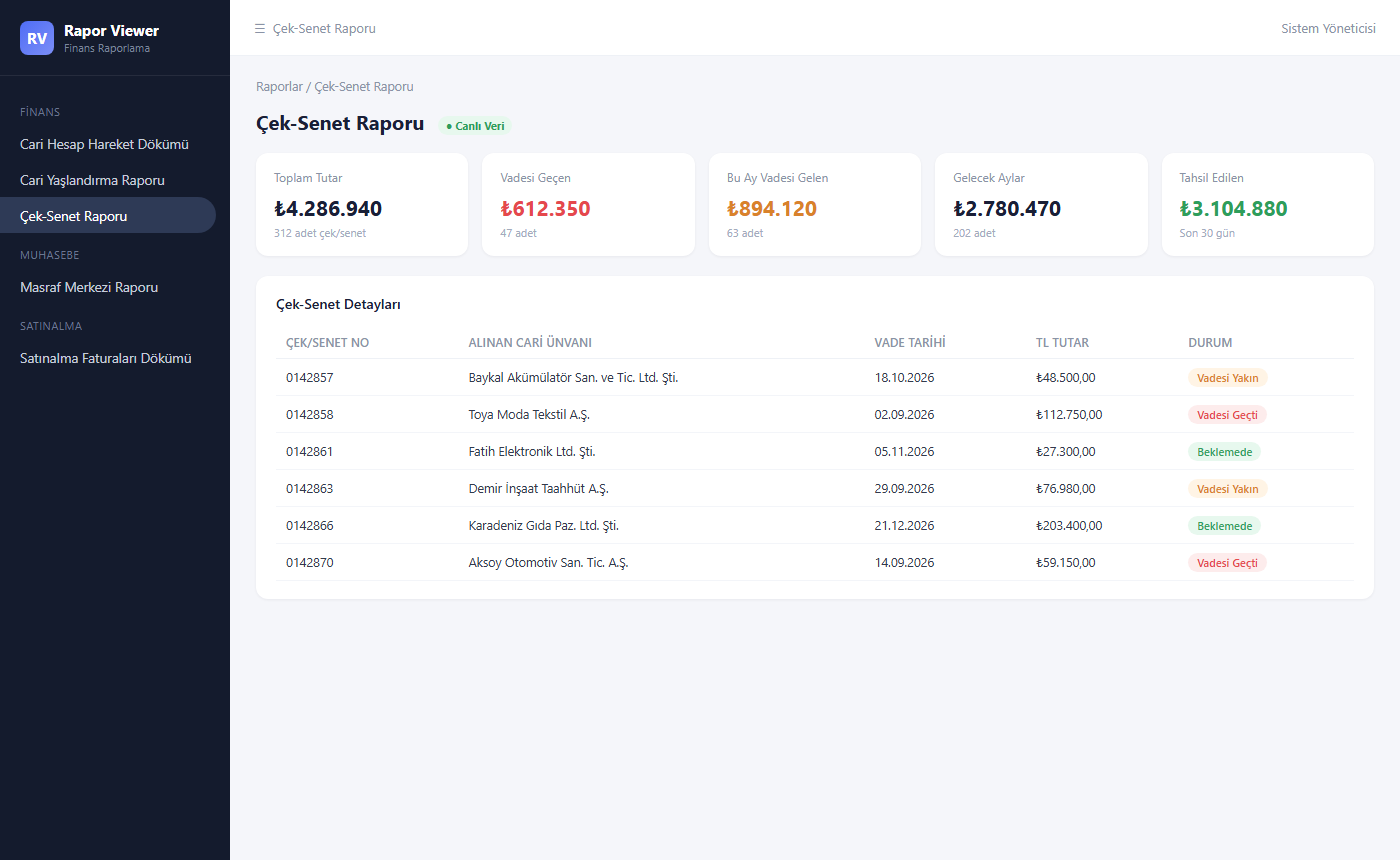1400x860 pixels.
Task: Click check number 0142858
Action: [310, 415]
